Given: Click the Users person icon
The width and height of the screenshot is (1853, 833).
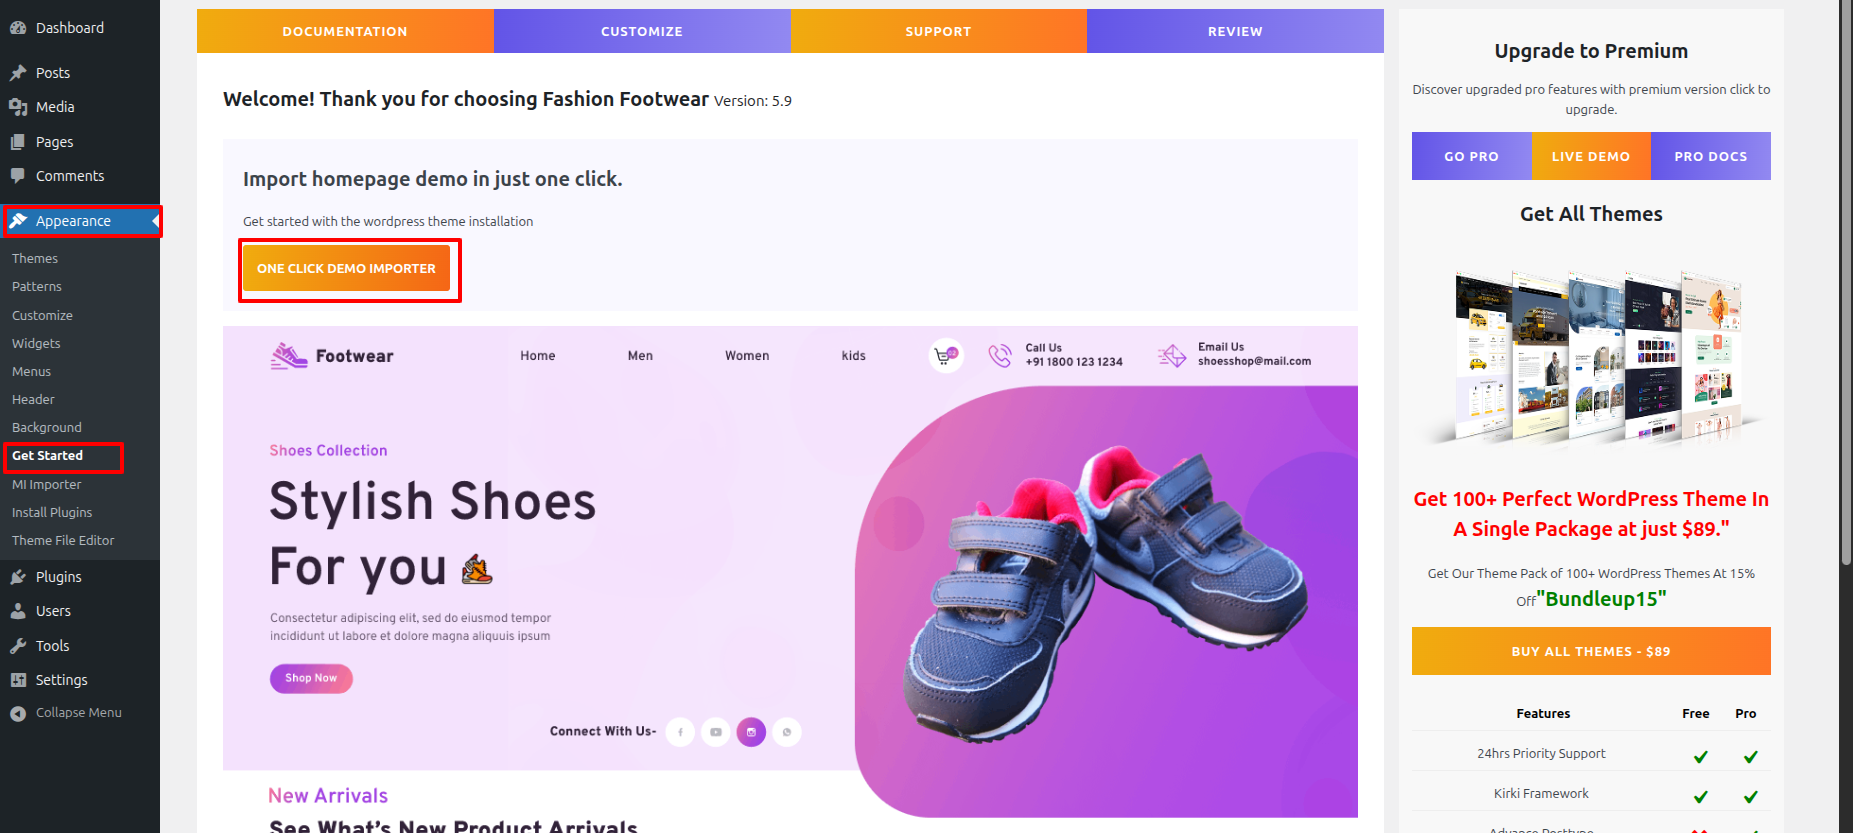Looking at the screenshot, I should click(18, 611).
